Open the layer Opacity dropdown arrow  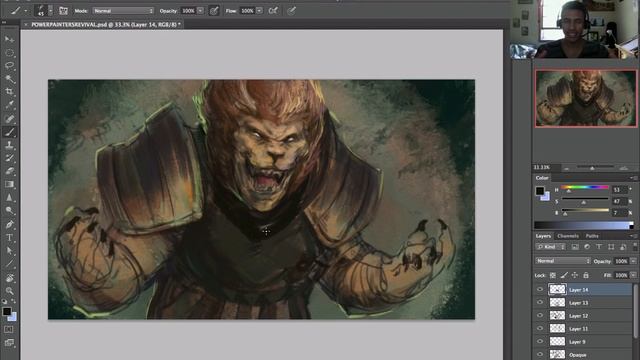tap(633, 261)
